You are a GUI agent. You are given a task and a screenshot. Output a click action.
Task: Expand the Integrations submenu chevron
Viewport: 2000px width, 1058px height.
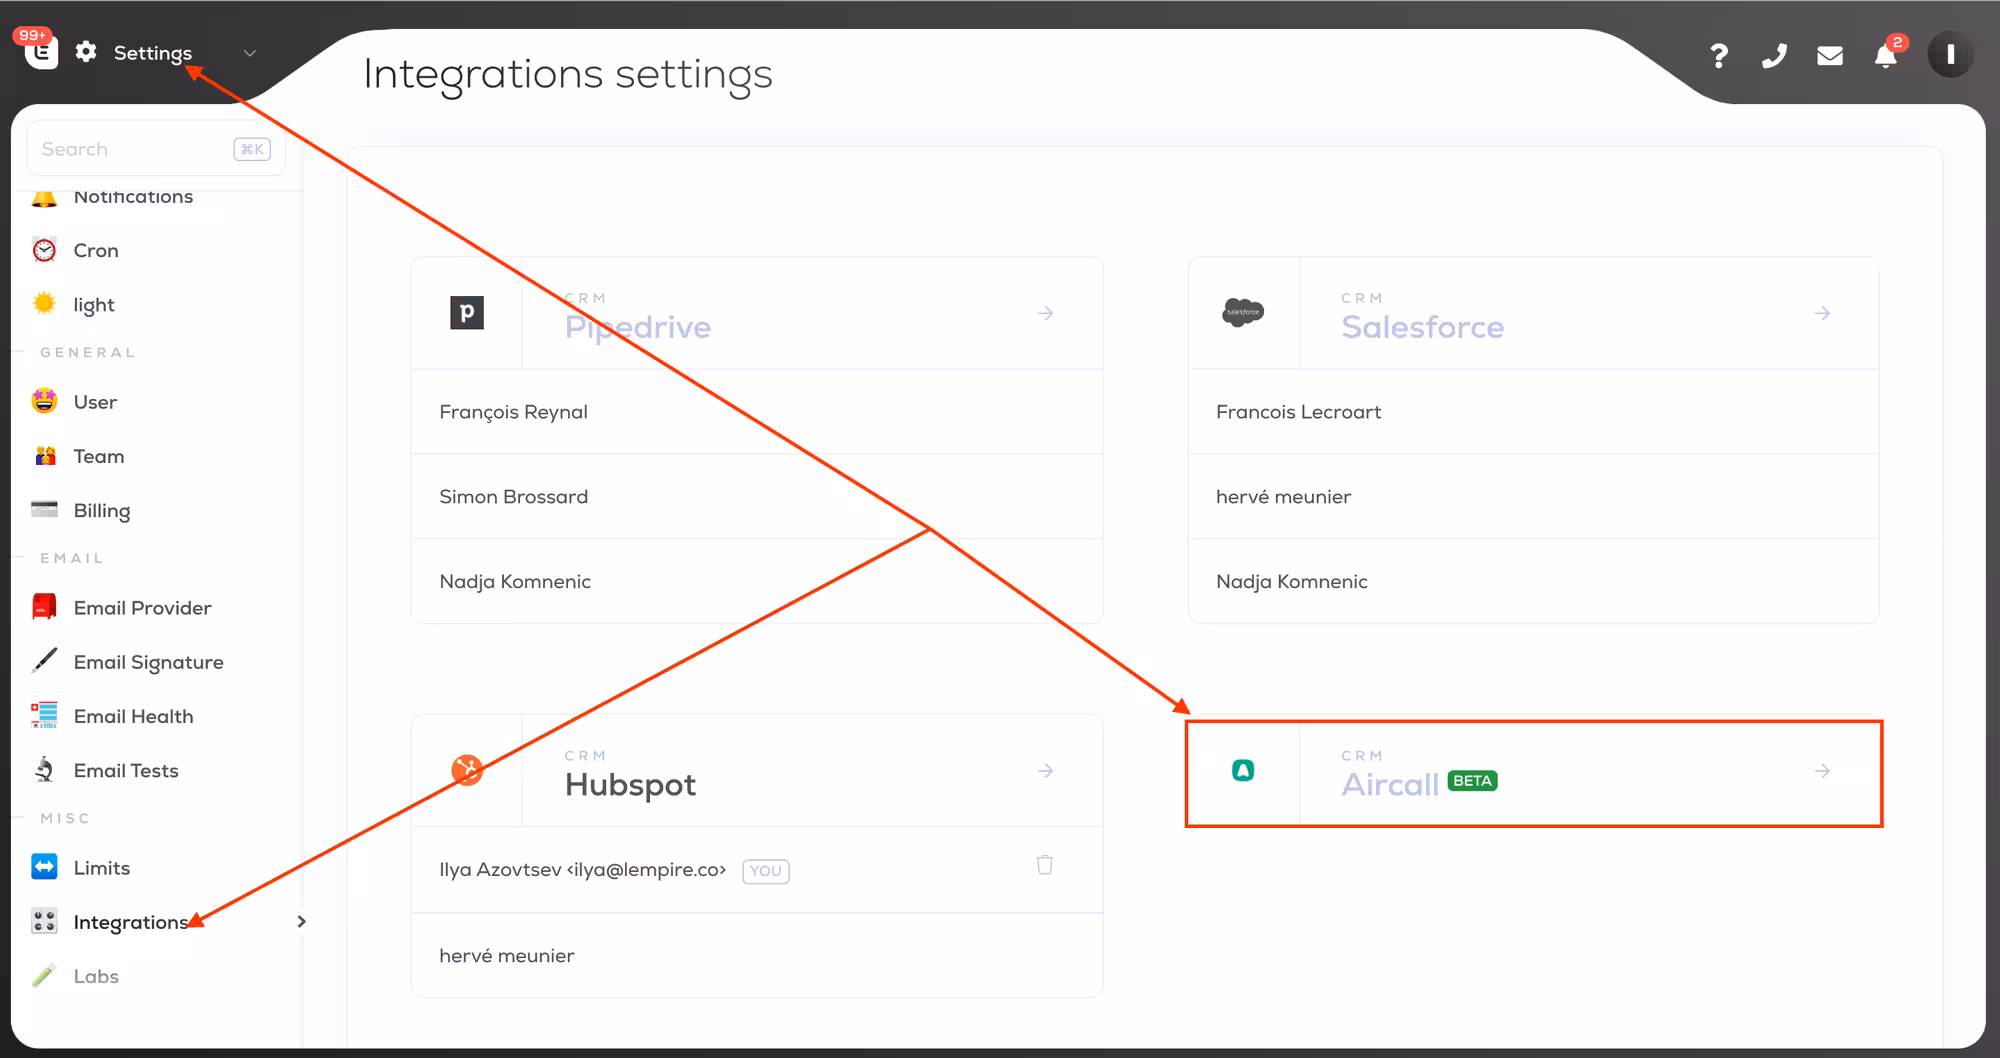pos(301,922)
